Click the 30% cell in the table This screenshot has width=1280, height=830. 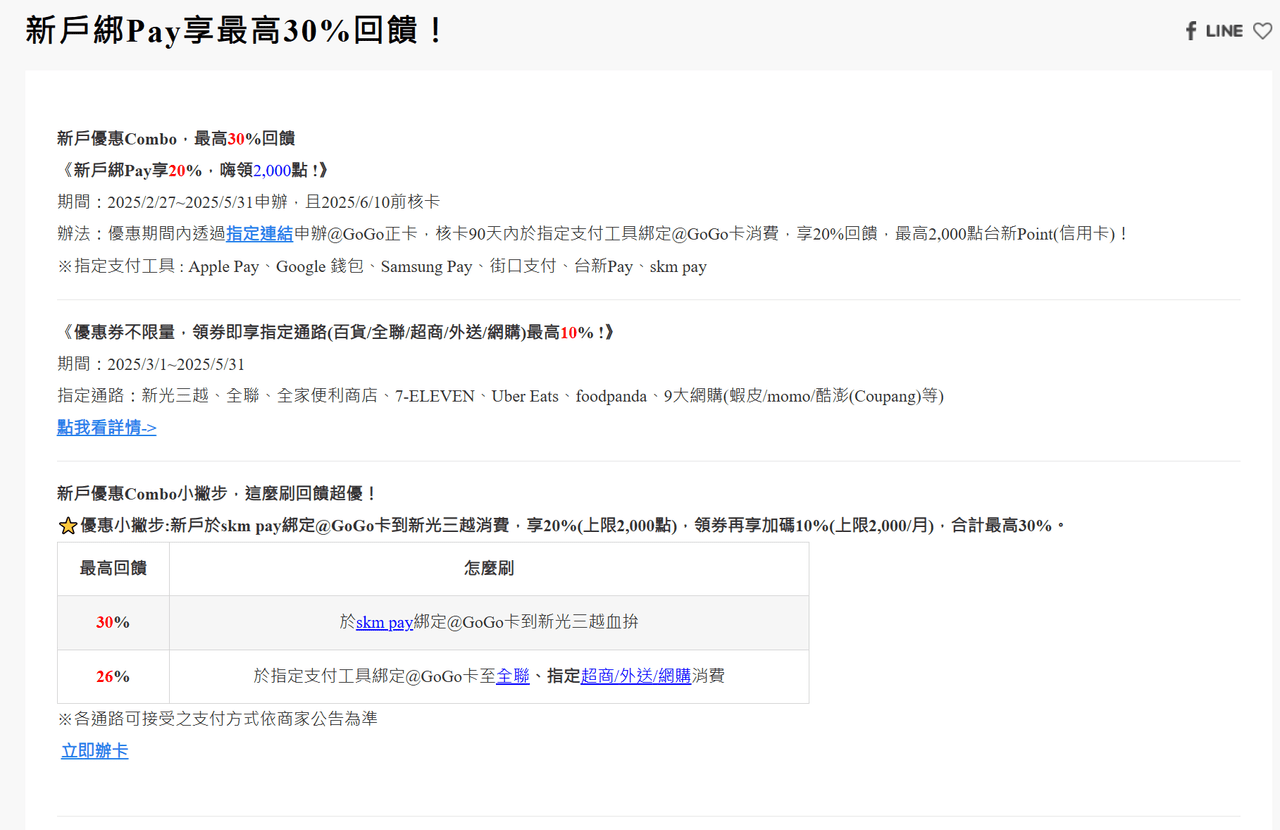coord(113,622)
